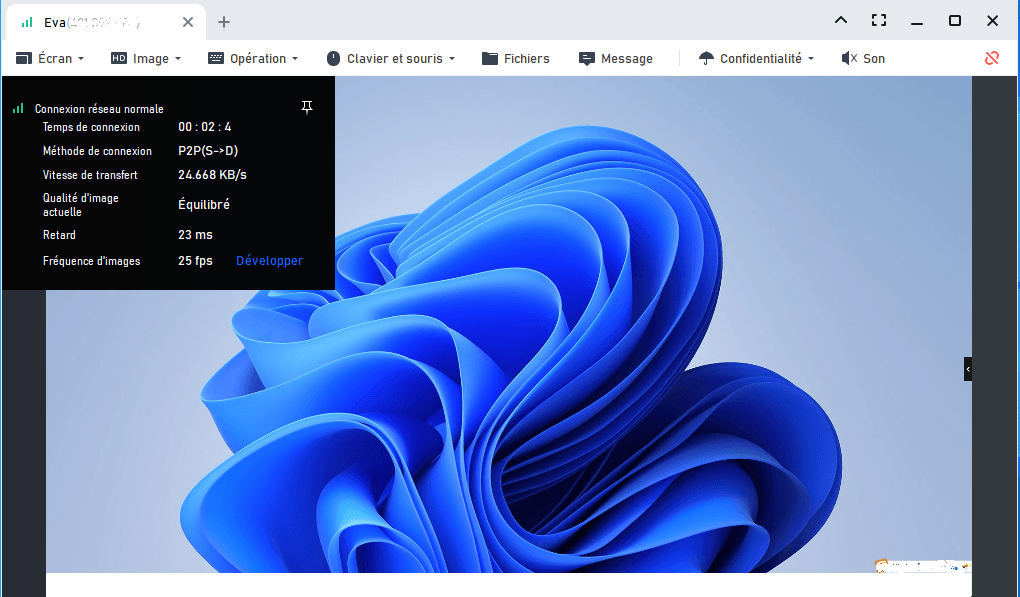Close the Eva session tab
This screenshot has width=1020, height=597.
tap(188, 22)
